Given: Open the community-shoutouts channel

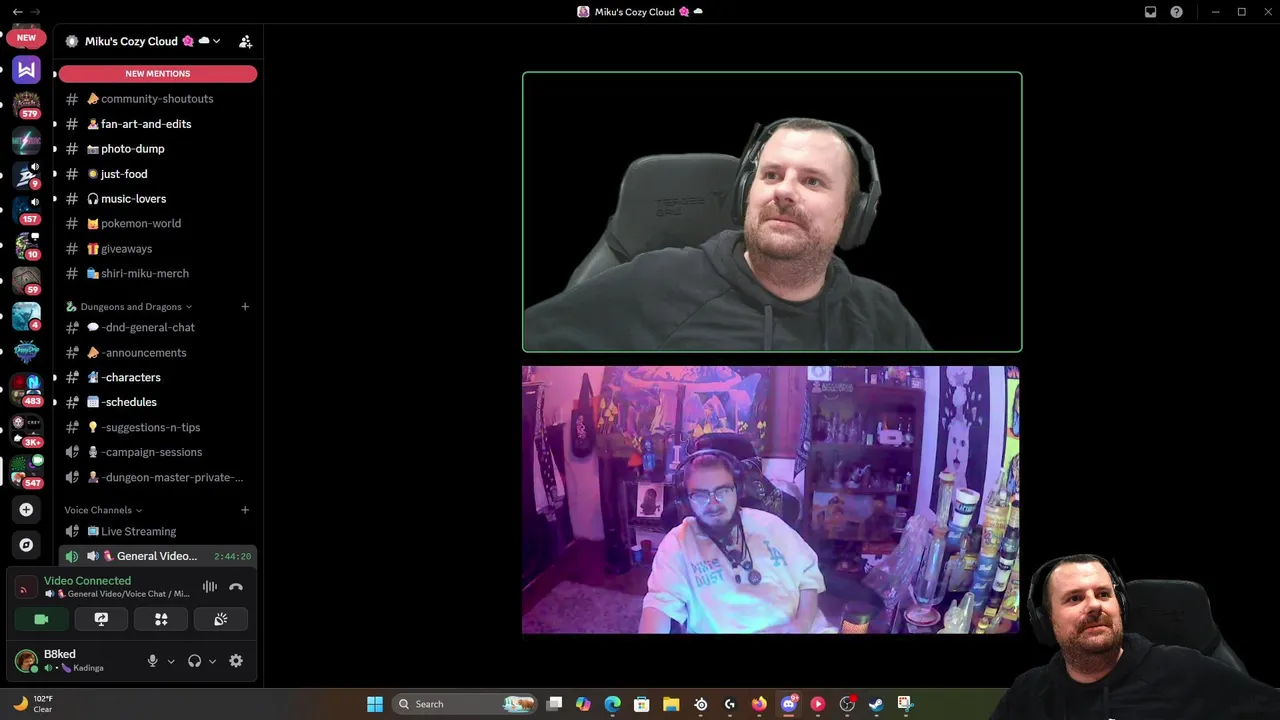Looking at the screenshot, I should [158, 99].
